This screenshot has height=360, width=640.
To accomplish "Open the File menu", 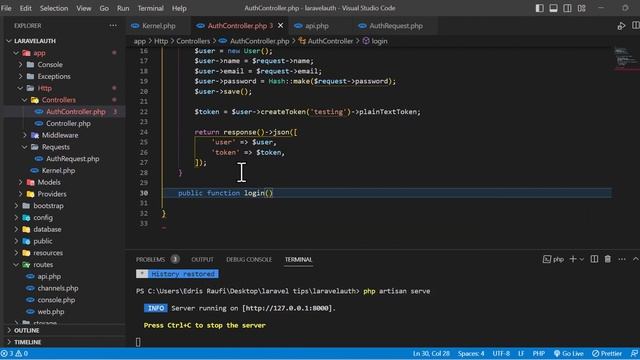I will [x=6, y=8].
